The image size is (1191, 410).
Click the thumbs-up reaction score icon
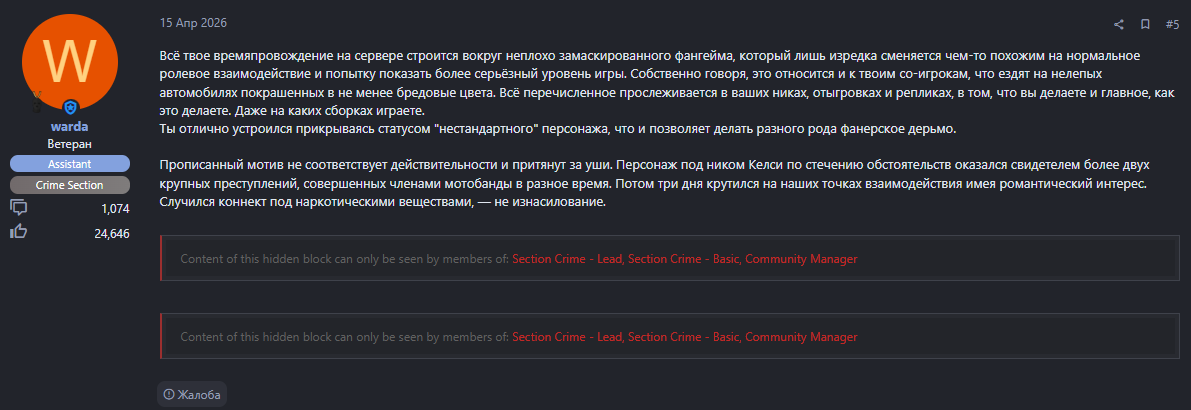point(18,232)
